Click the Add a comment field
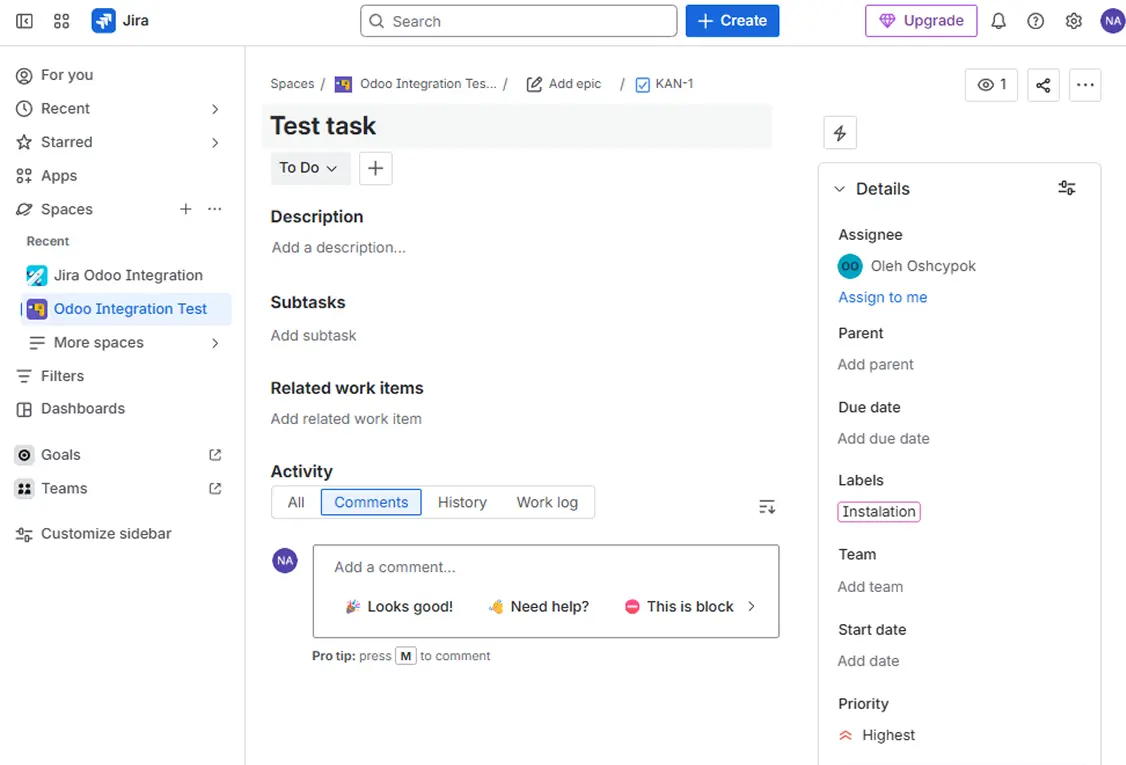This screenshot has width=1126, height=765. 545,567
